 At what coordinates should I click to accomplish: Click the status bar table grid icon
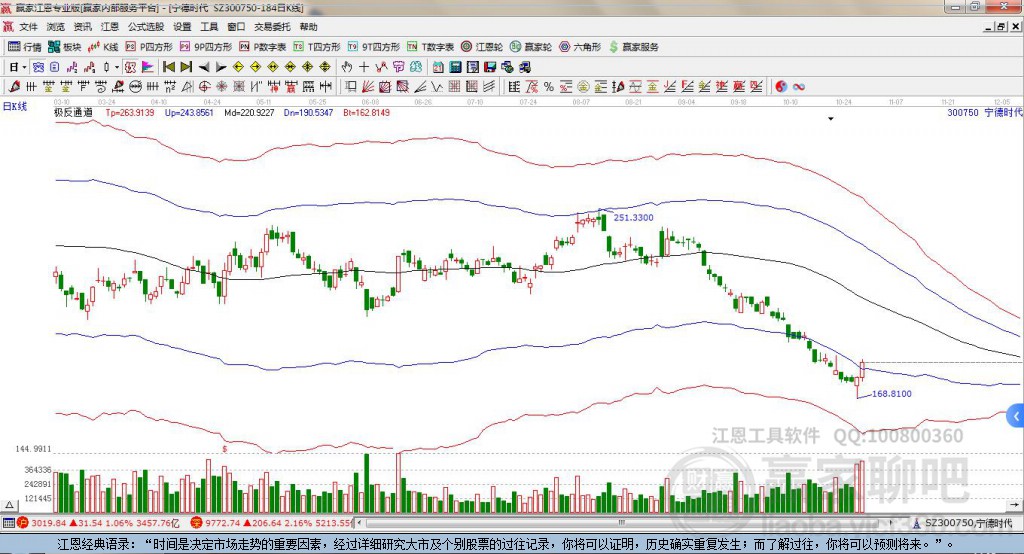coord(8,523)
